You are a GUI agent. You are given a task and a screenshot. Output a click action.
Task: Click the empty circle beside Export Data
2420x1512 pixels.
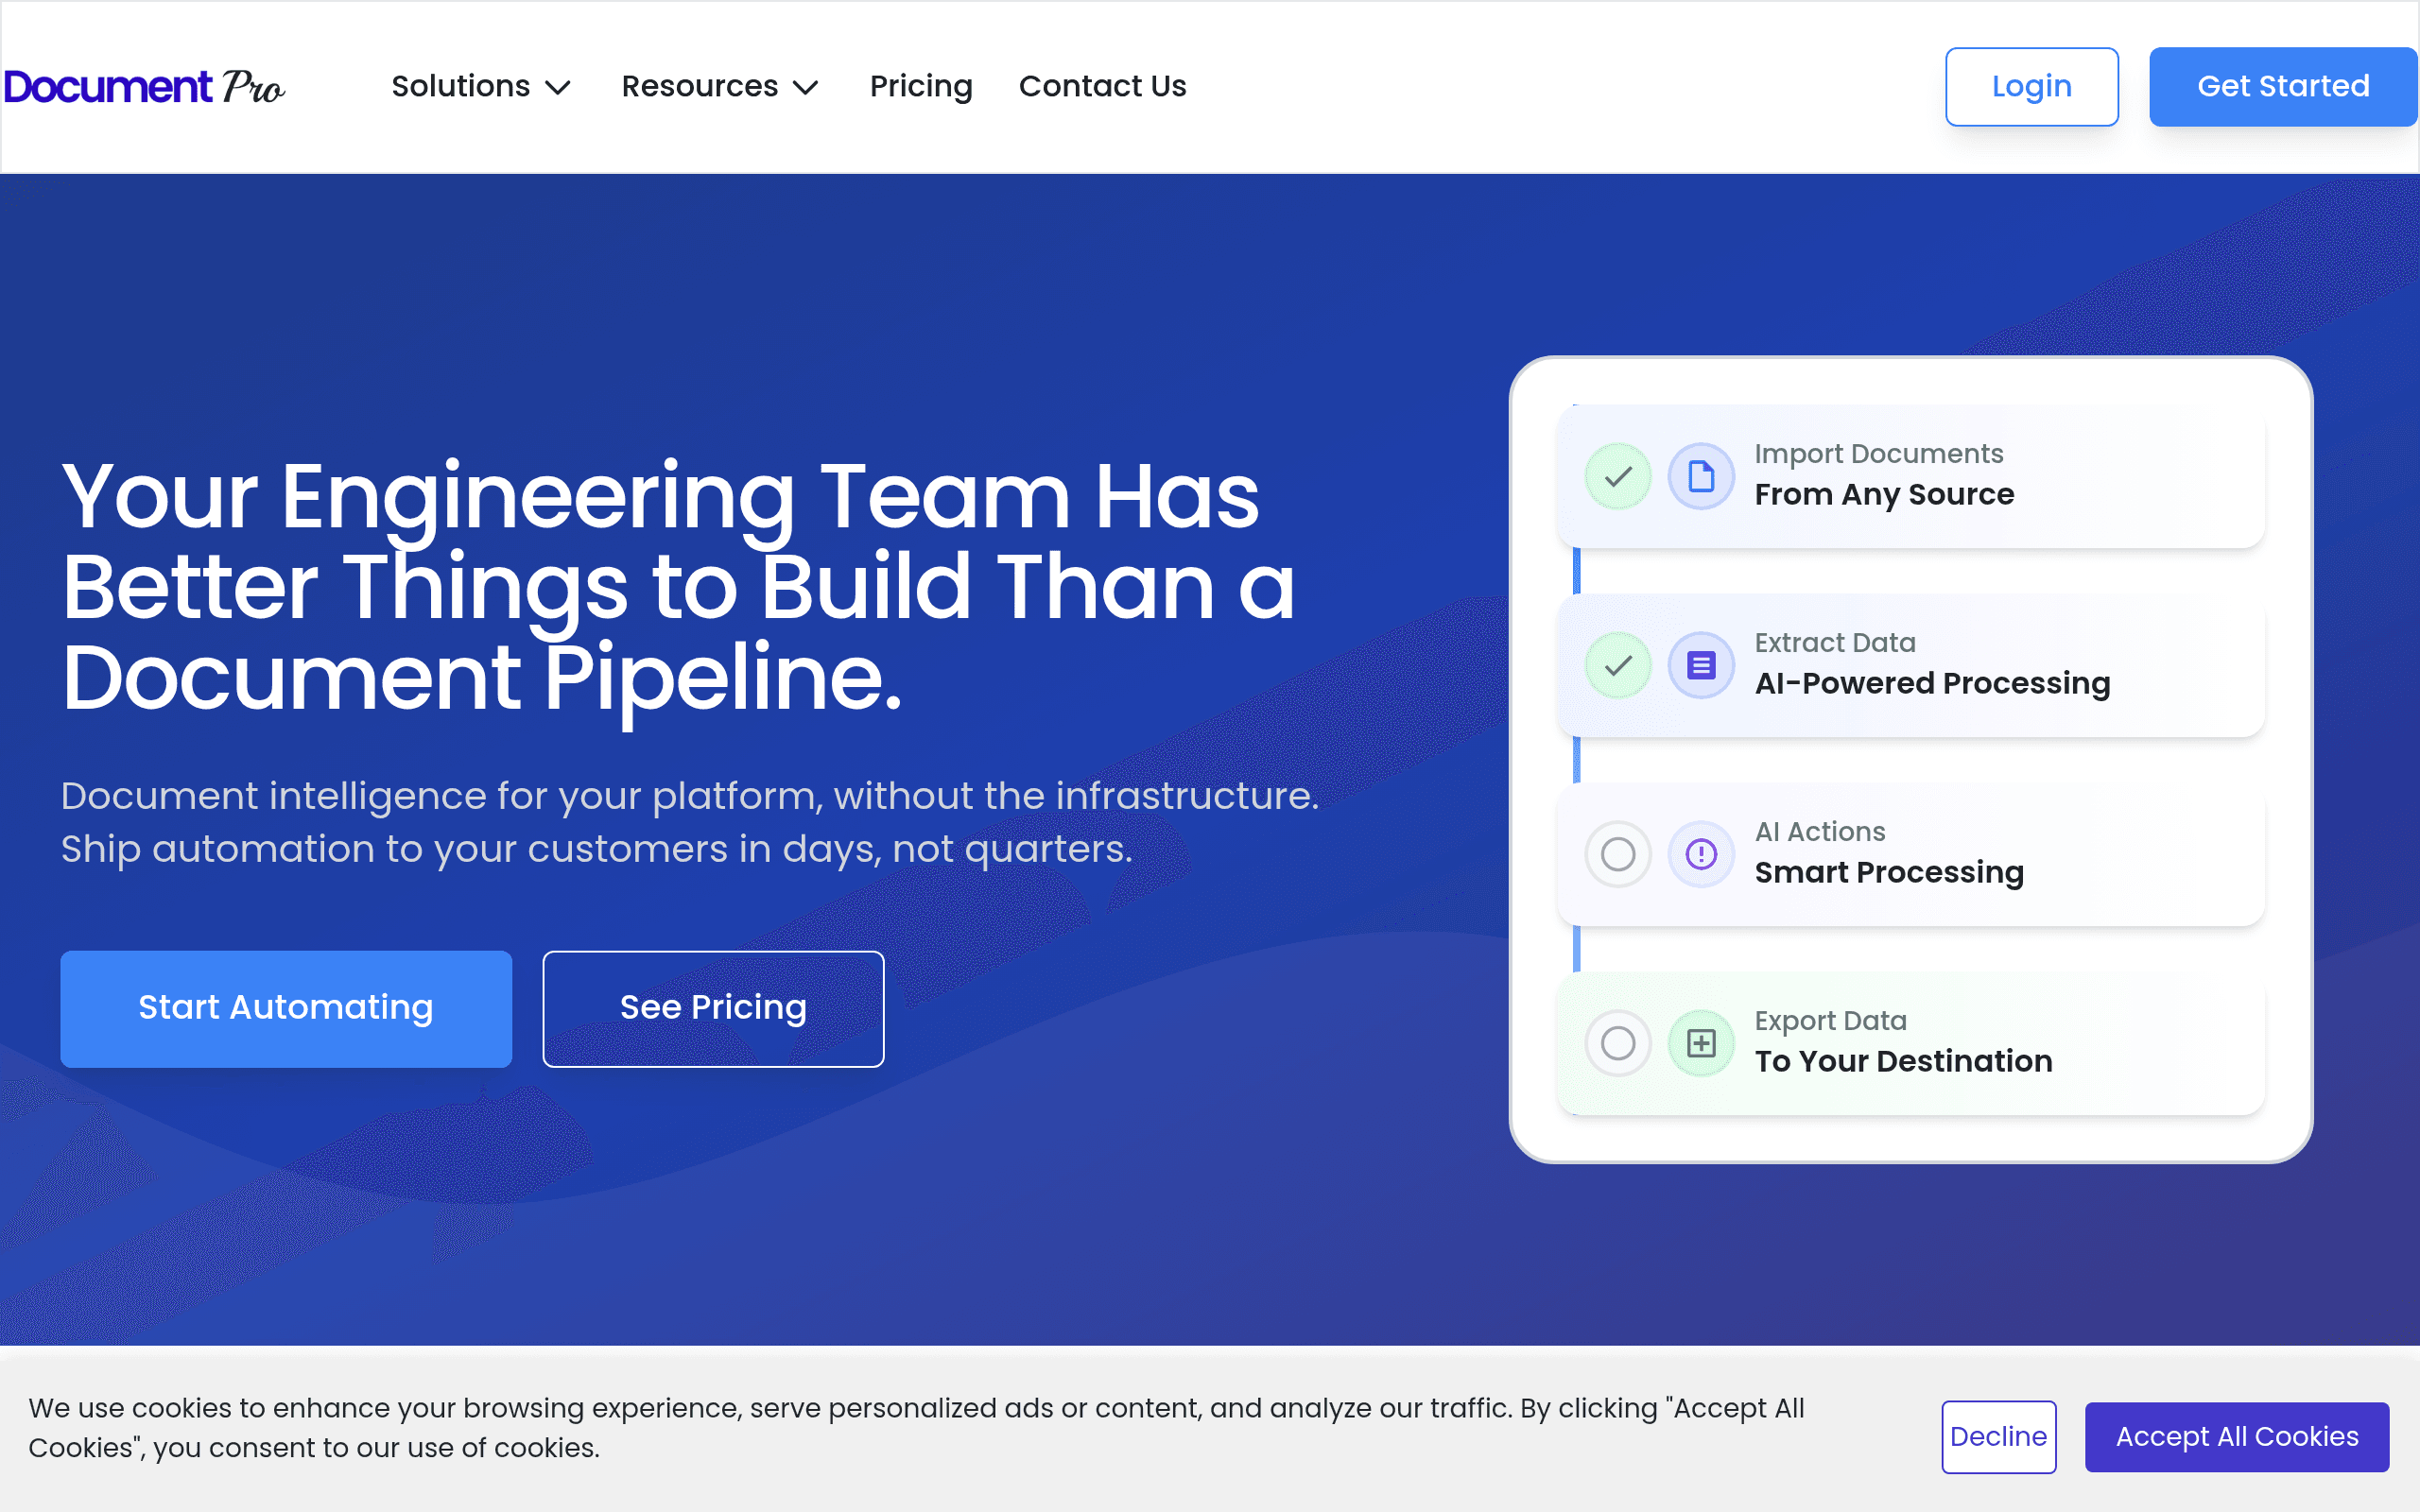click(x=1618, y=1043)
